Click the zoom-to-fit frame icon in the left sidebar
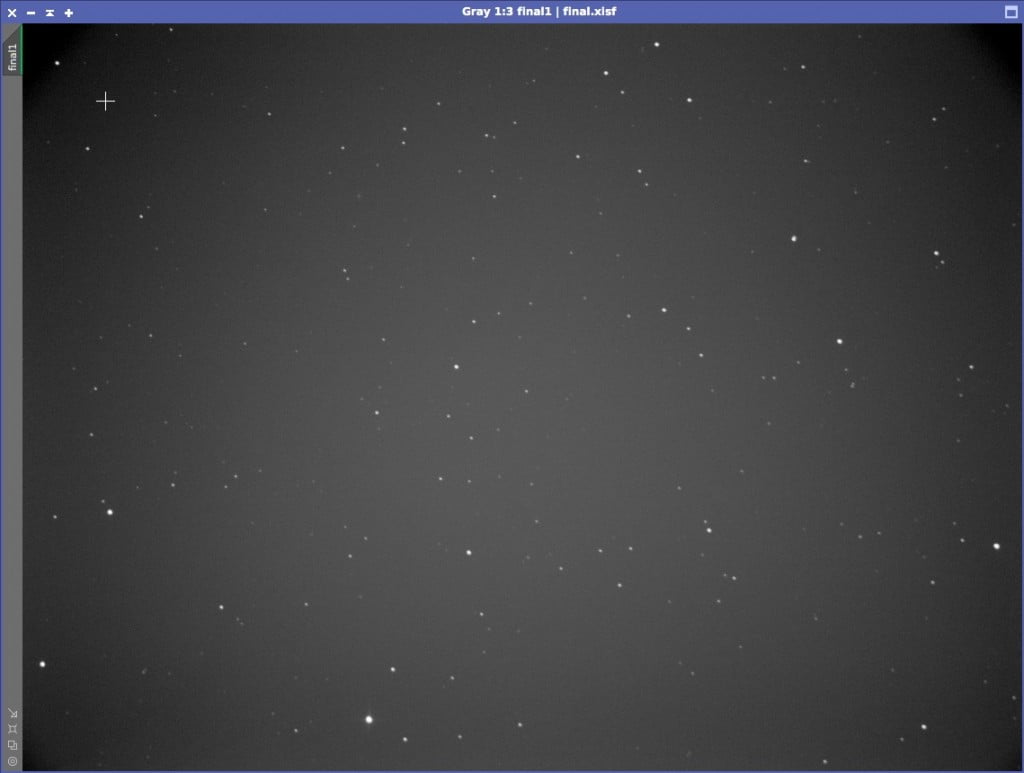1024x773 pixels. pyautogui.click(x=12, y=729)
